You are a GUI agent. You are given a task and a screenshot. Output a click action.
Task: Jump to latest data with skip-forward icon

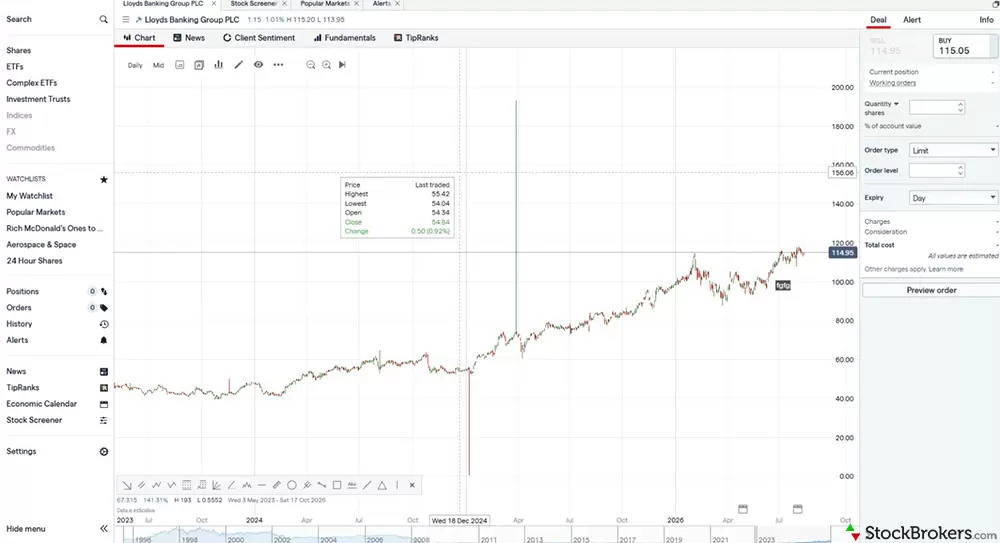[342, 64]
